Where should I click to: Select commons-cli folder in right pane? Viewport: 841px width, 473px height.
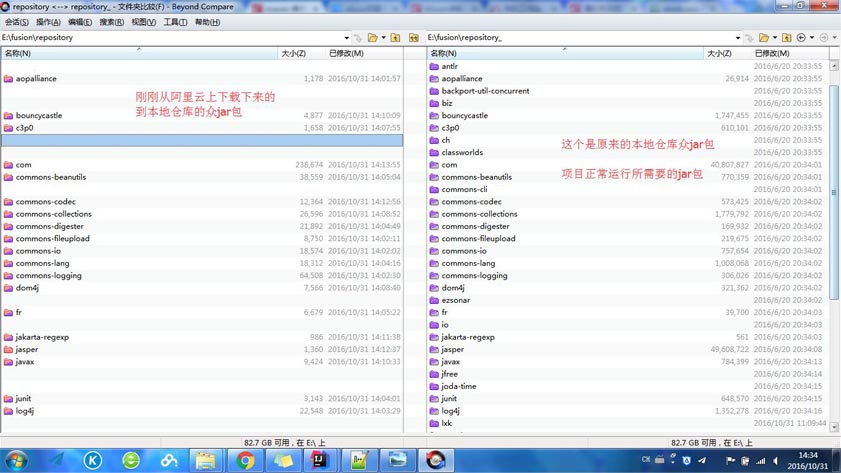point(464,189)
